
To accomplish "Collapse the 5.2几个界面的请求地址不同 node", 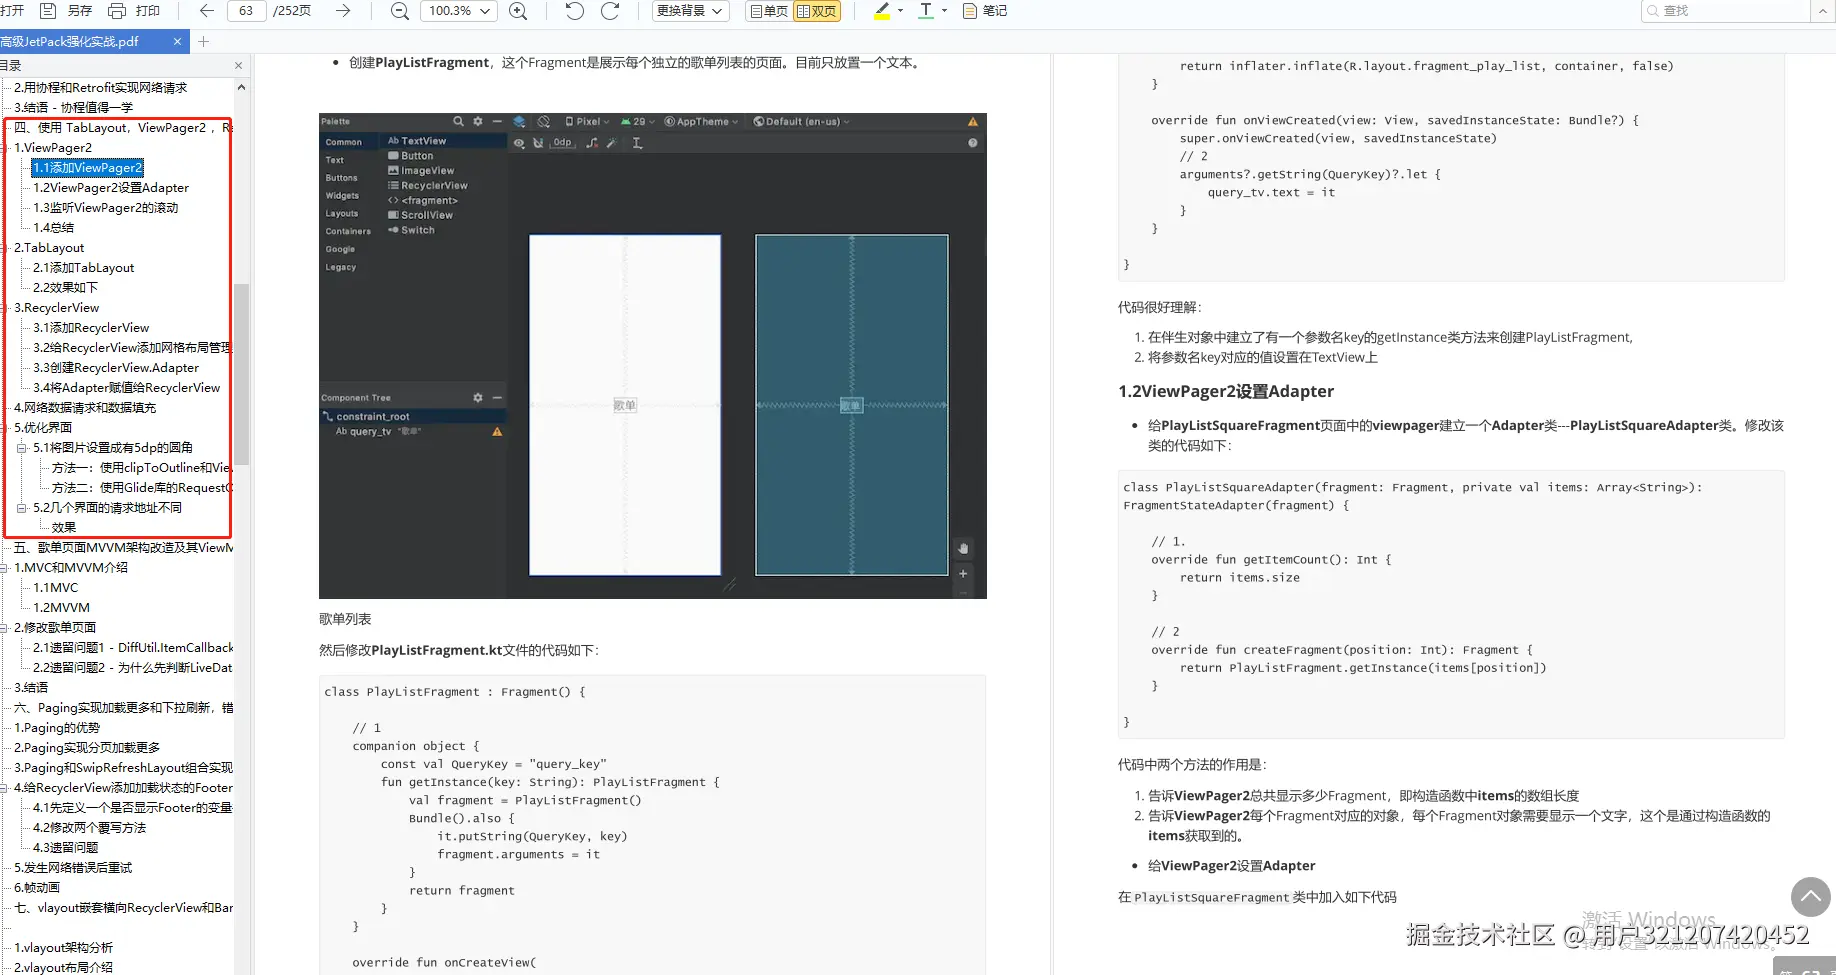I will point(22,508).
